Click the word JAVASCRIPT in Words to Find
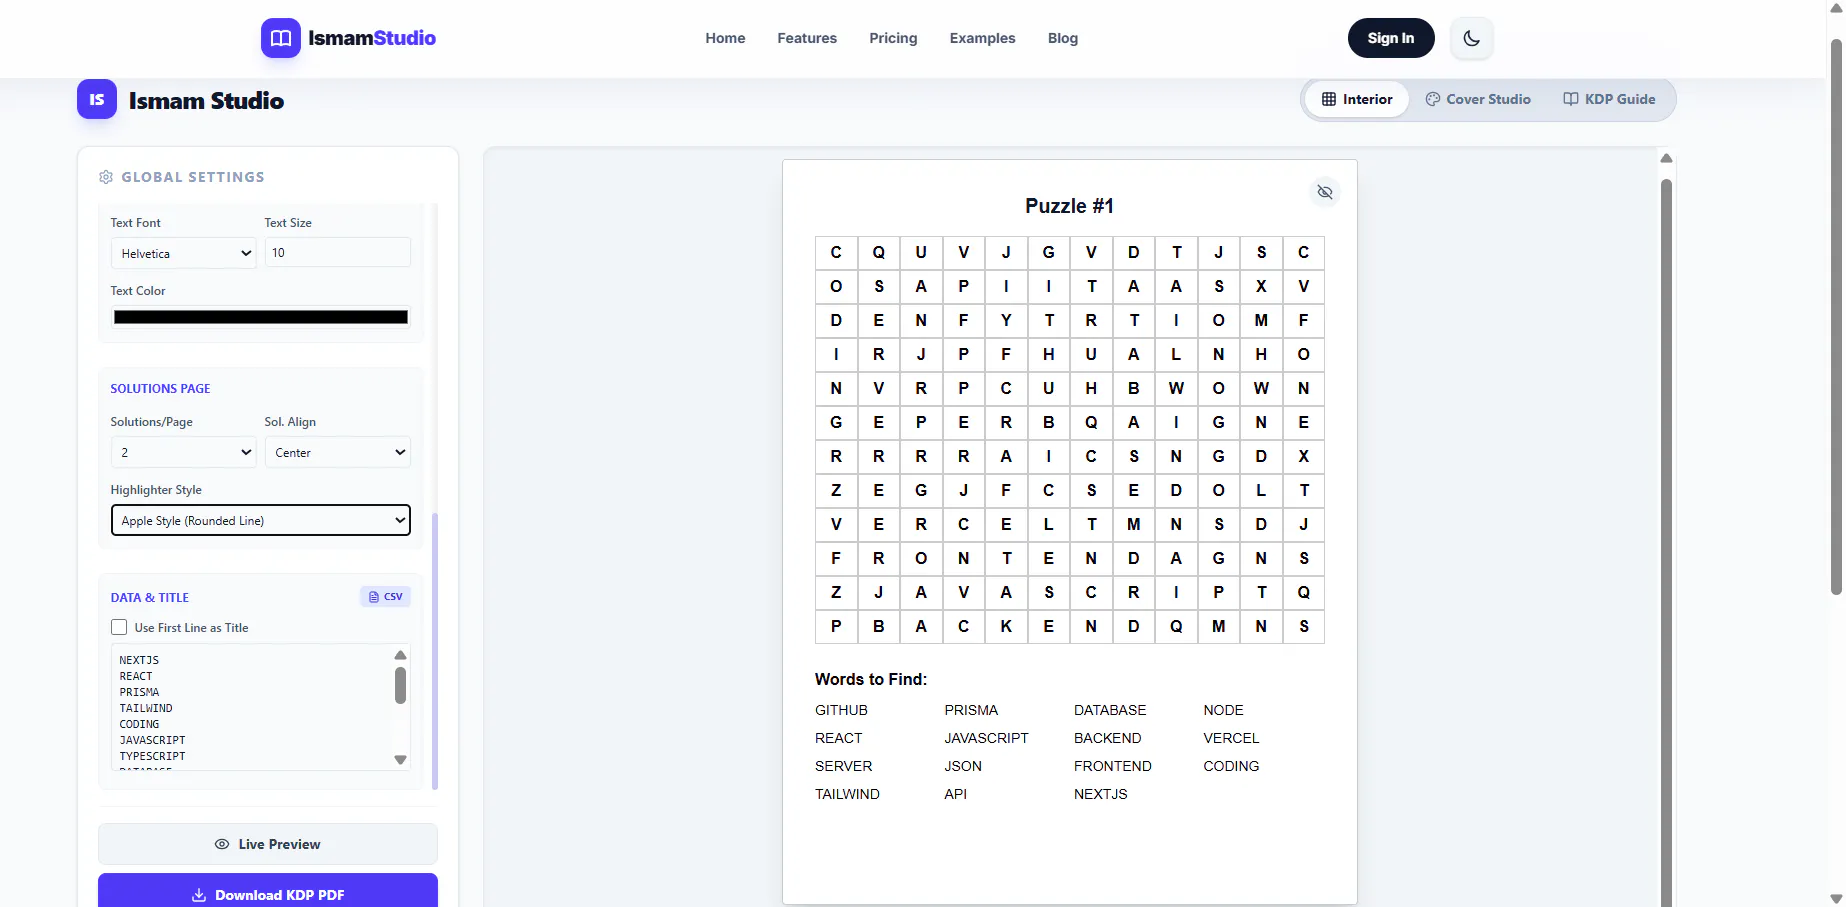Viewport: 1846px width, 907px height. (x=986, y=738)
